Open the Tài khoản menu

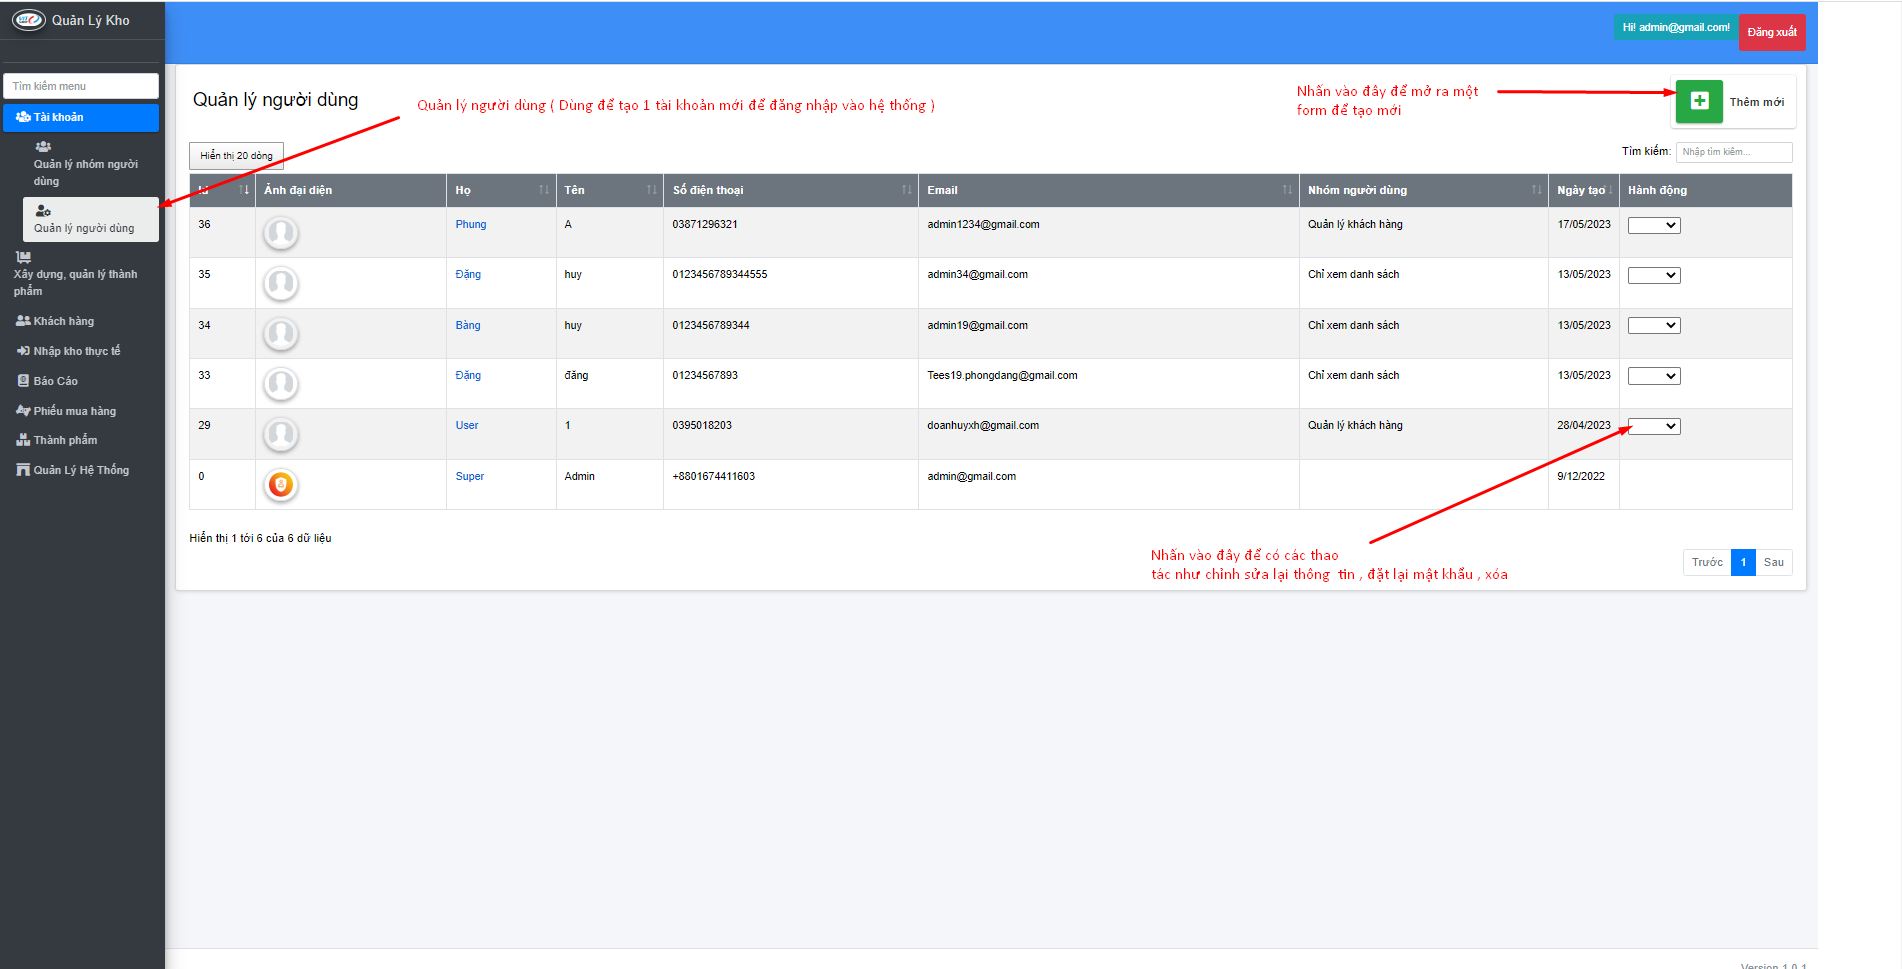pos(81,117)
